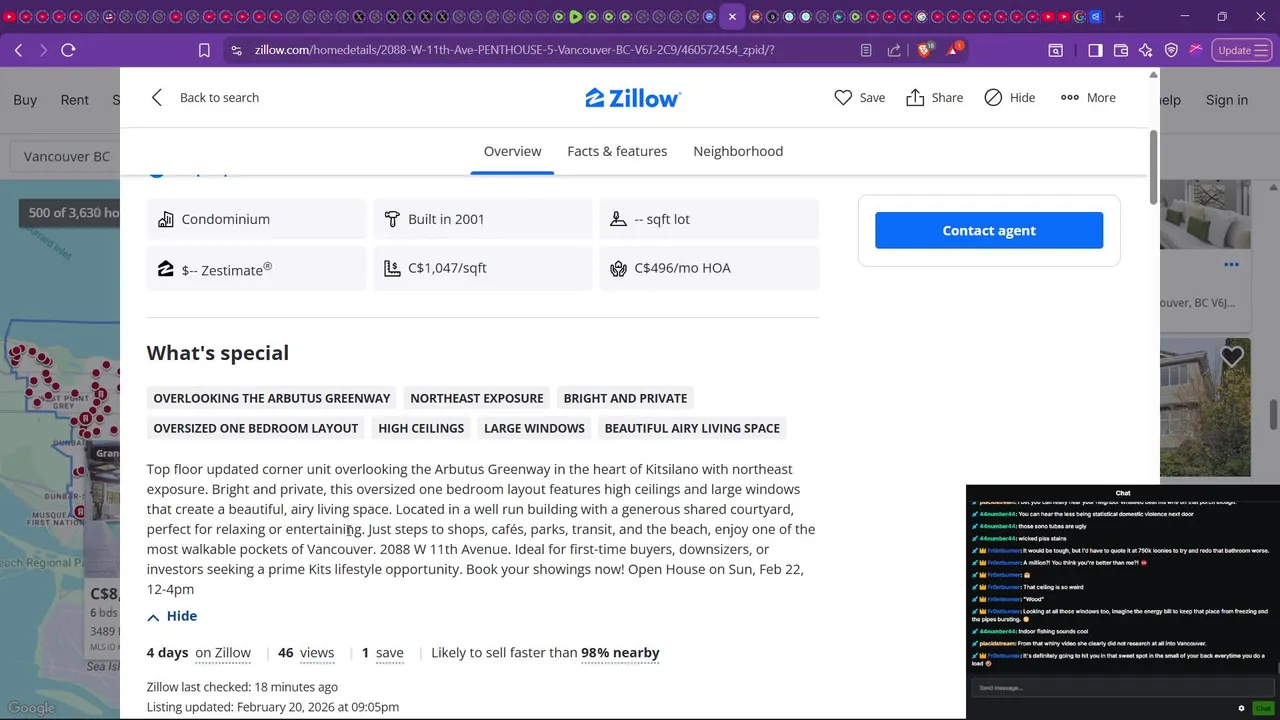This screenshot has height=720, width=1280.
Task: Click the 'What's special' heading
Action: point(218,353)
